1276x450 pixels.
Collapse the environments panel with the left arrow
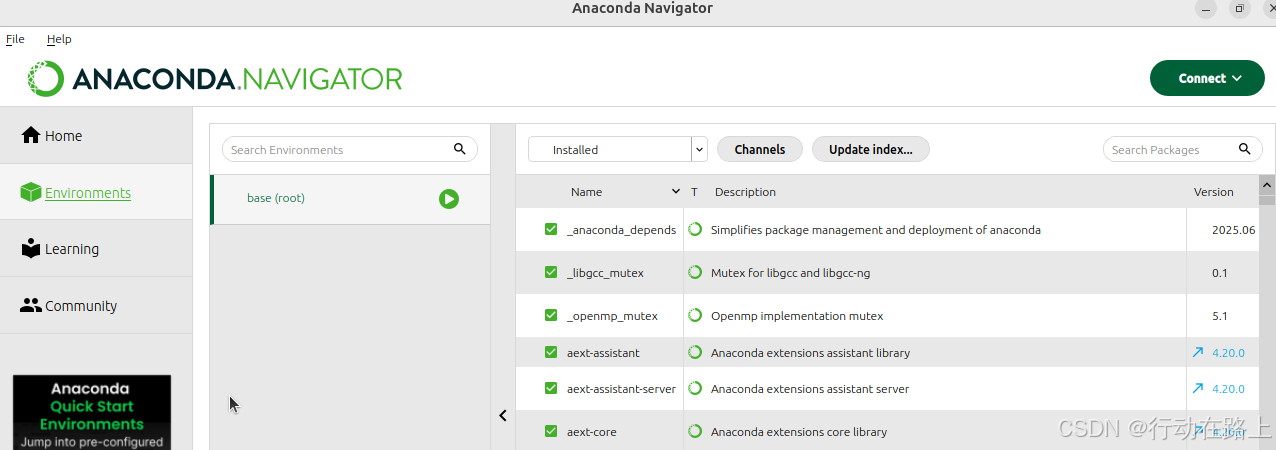[x=503, y=416]
